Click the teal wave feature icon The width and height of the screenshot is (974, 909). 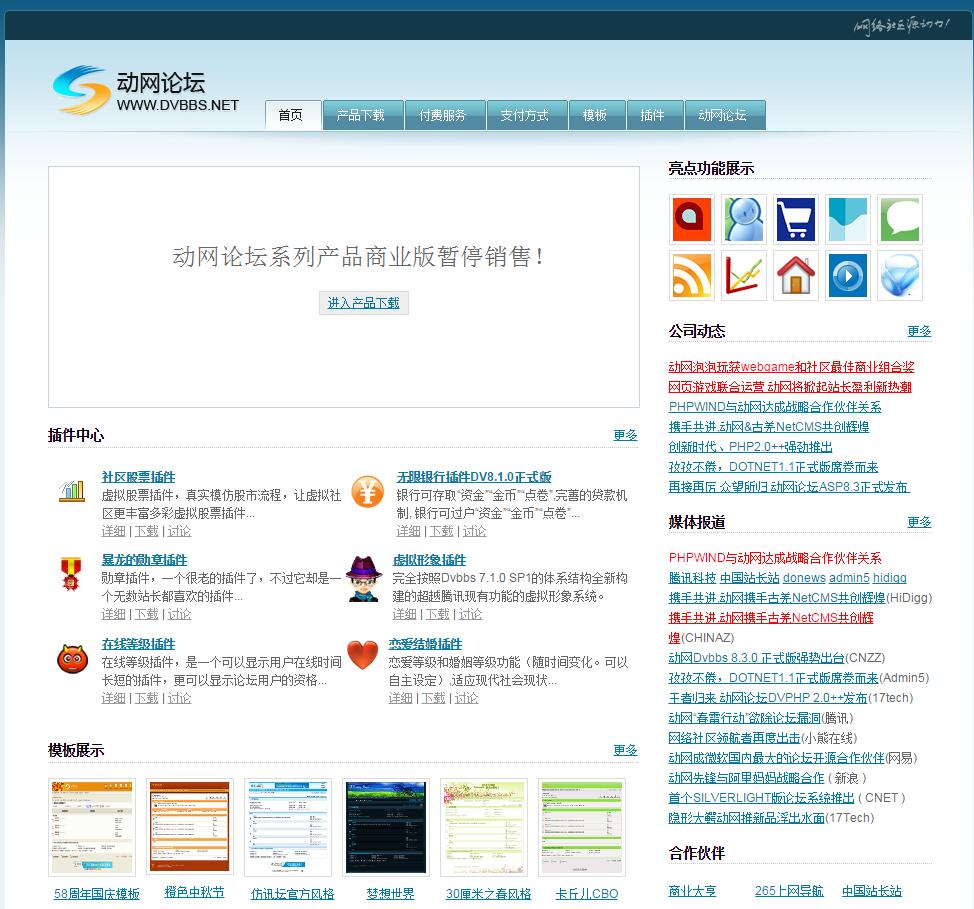tap(848, 219)
